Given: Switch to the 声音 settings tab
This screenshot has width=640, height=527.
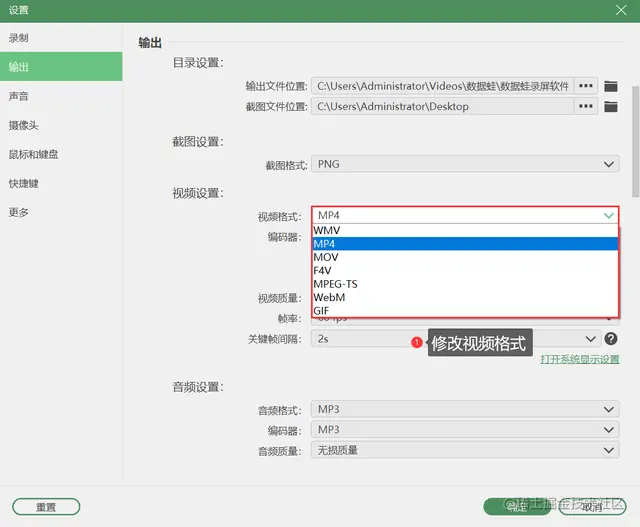Looking at the screenshot, I should pos(61,96).
